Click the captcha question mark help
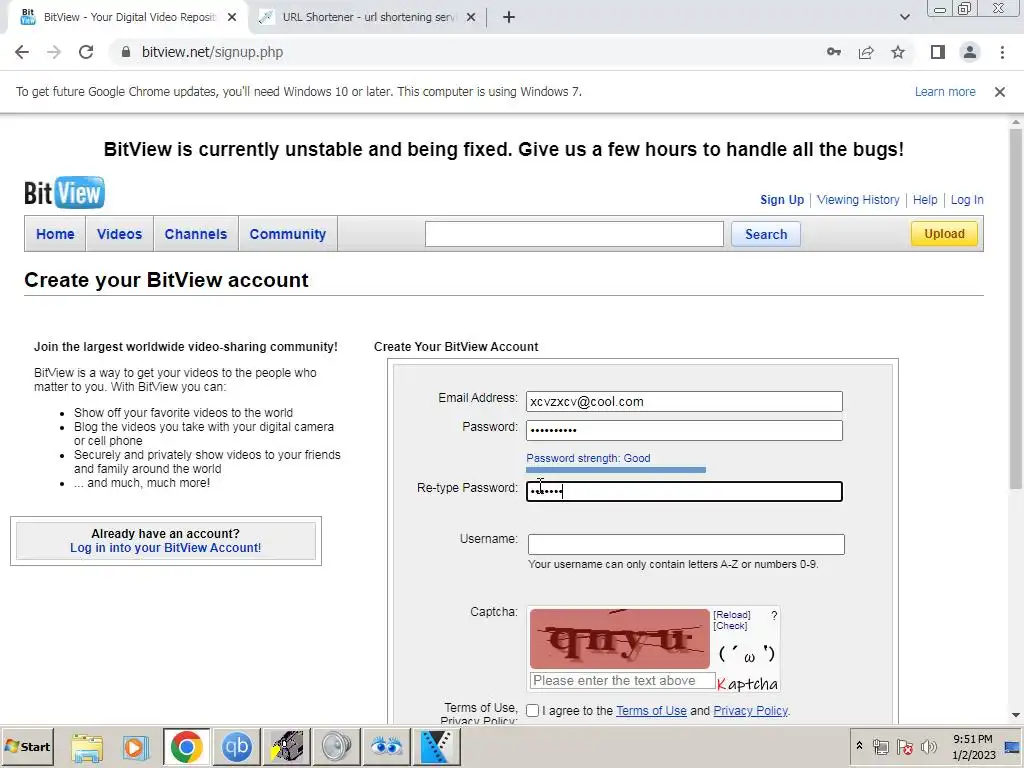The width and height of the screenshot is (1024, 768). point(774,615)
